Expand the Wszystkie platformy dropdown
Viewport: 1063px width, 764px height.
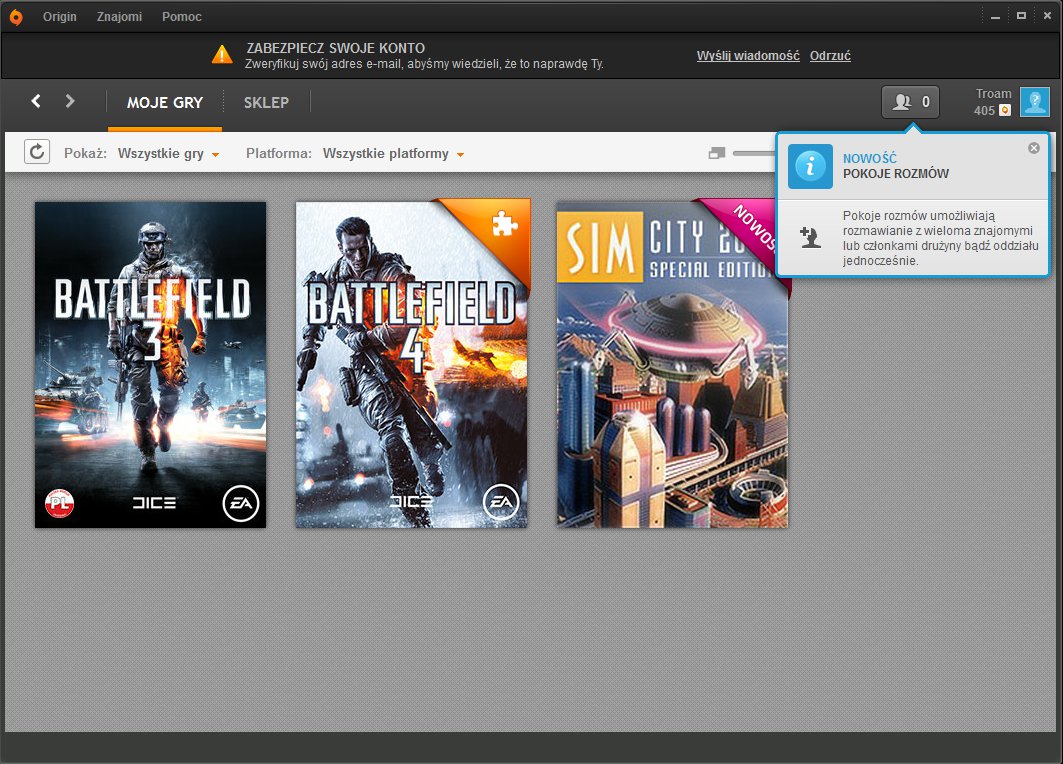393,154
